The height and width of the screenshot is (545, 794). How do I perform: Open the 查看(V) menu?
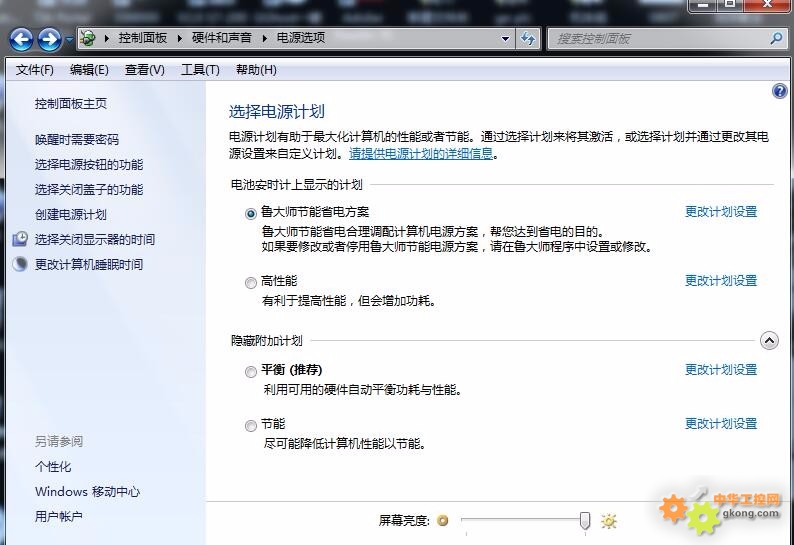[x=145, y=70]
